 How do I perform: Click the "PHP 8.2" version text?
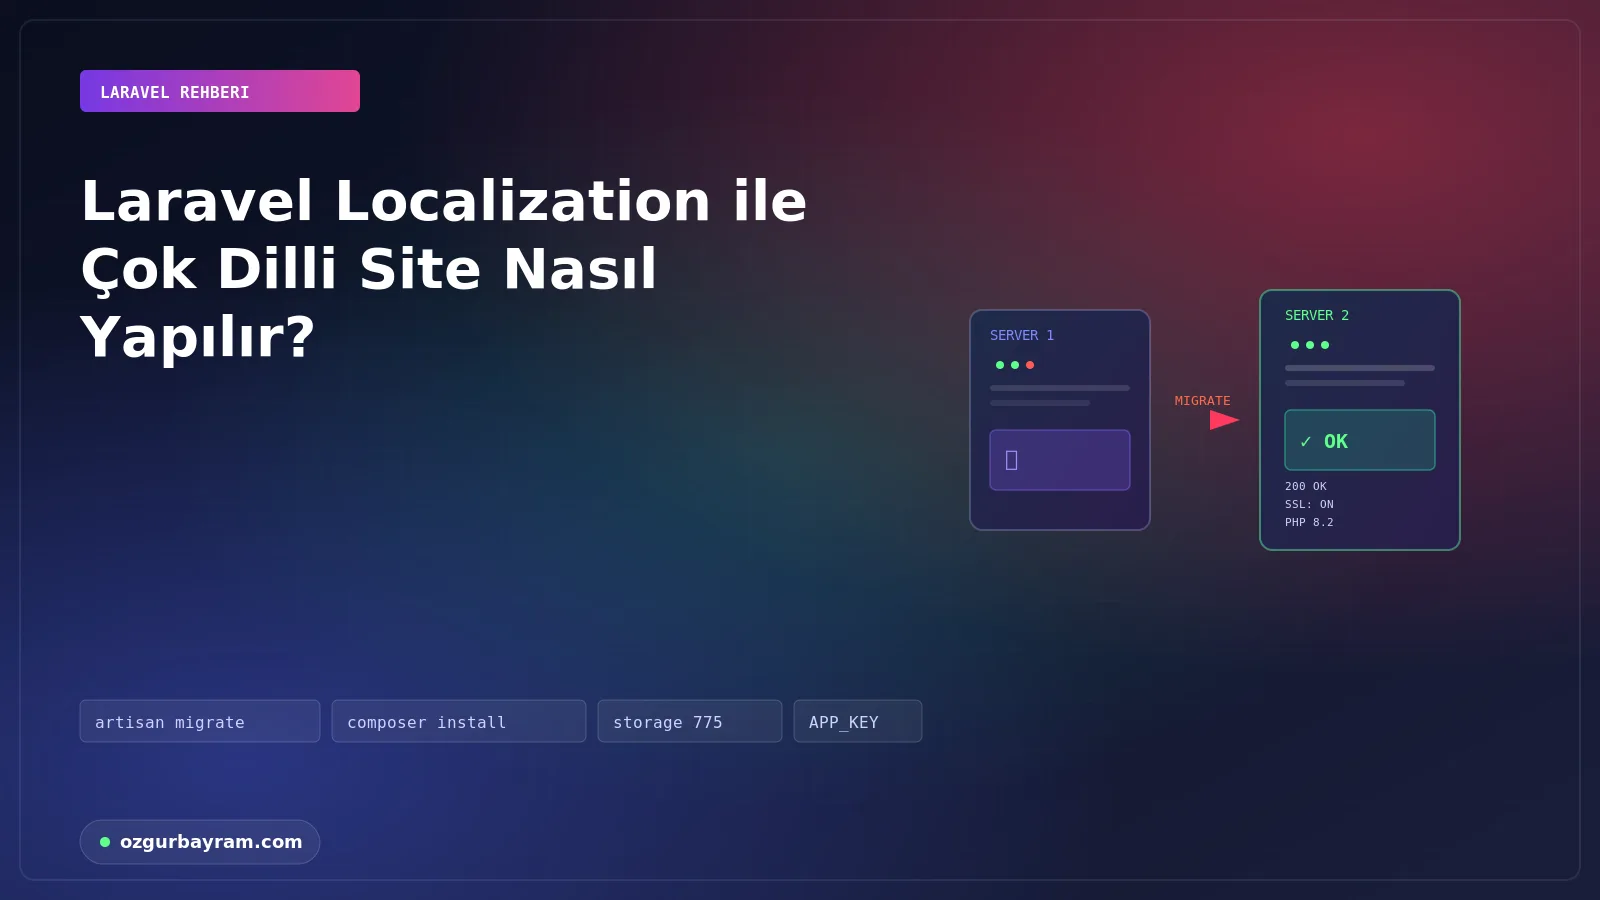tap(1309, 522)
